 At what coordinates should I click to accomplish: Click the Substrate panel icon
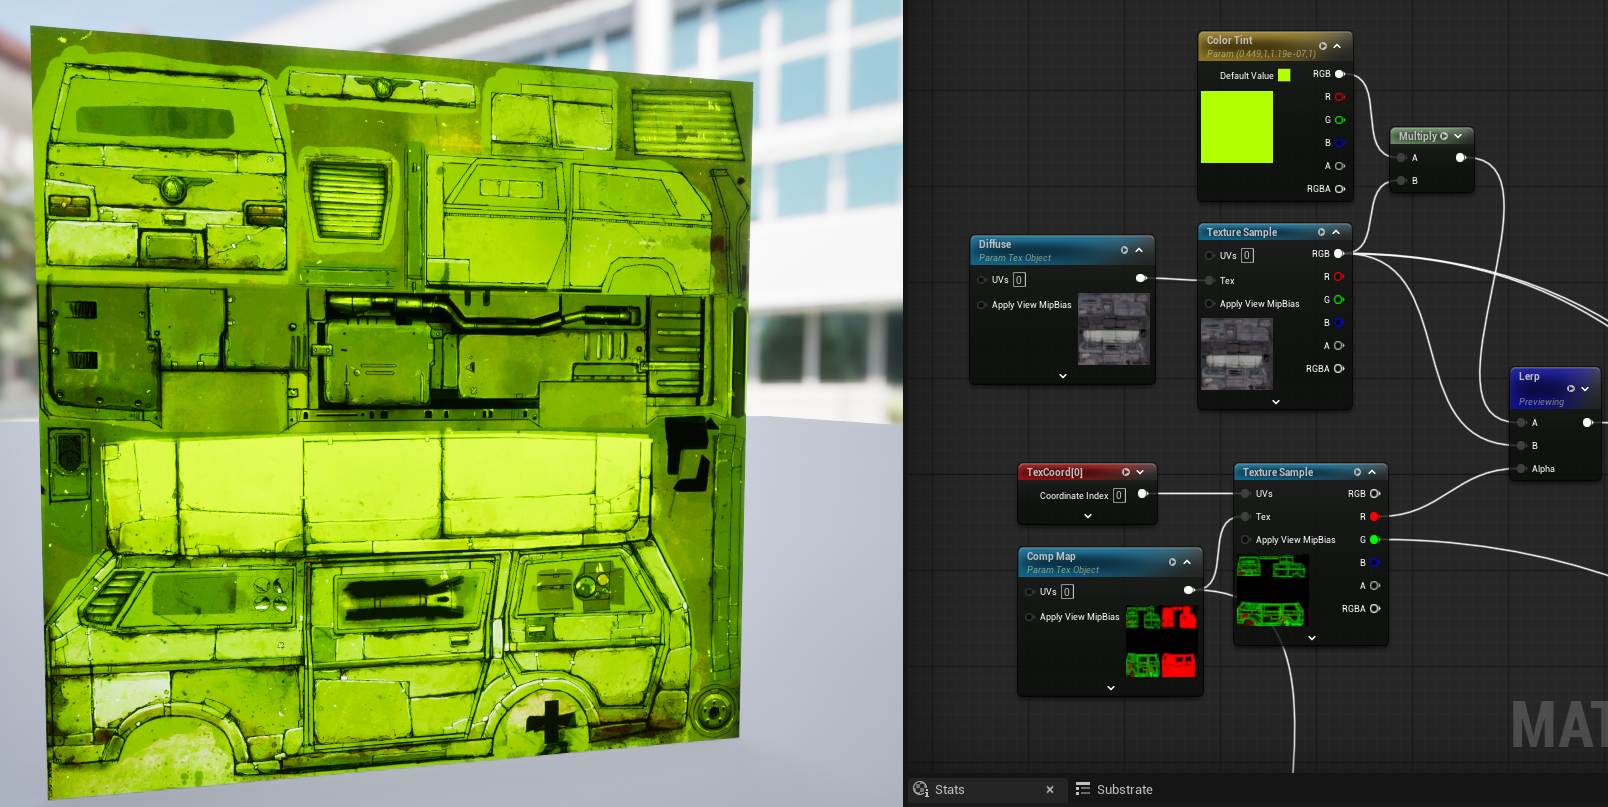pyautogui.click(x=1083, y=789)
